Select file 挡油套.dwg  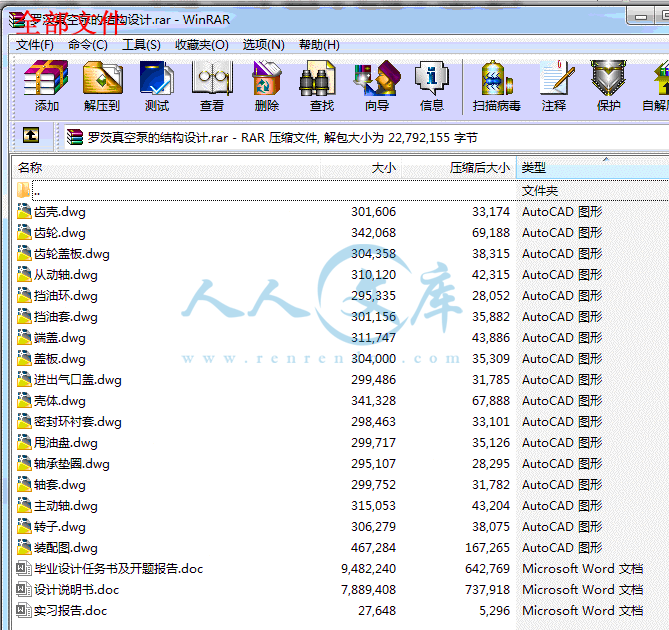coord(66,316)
